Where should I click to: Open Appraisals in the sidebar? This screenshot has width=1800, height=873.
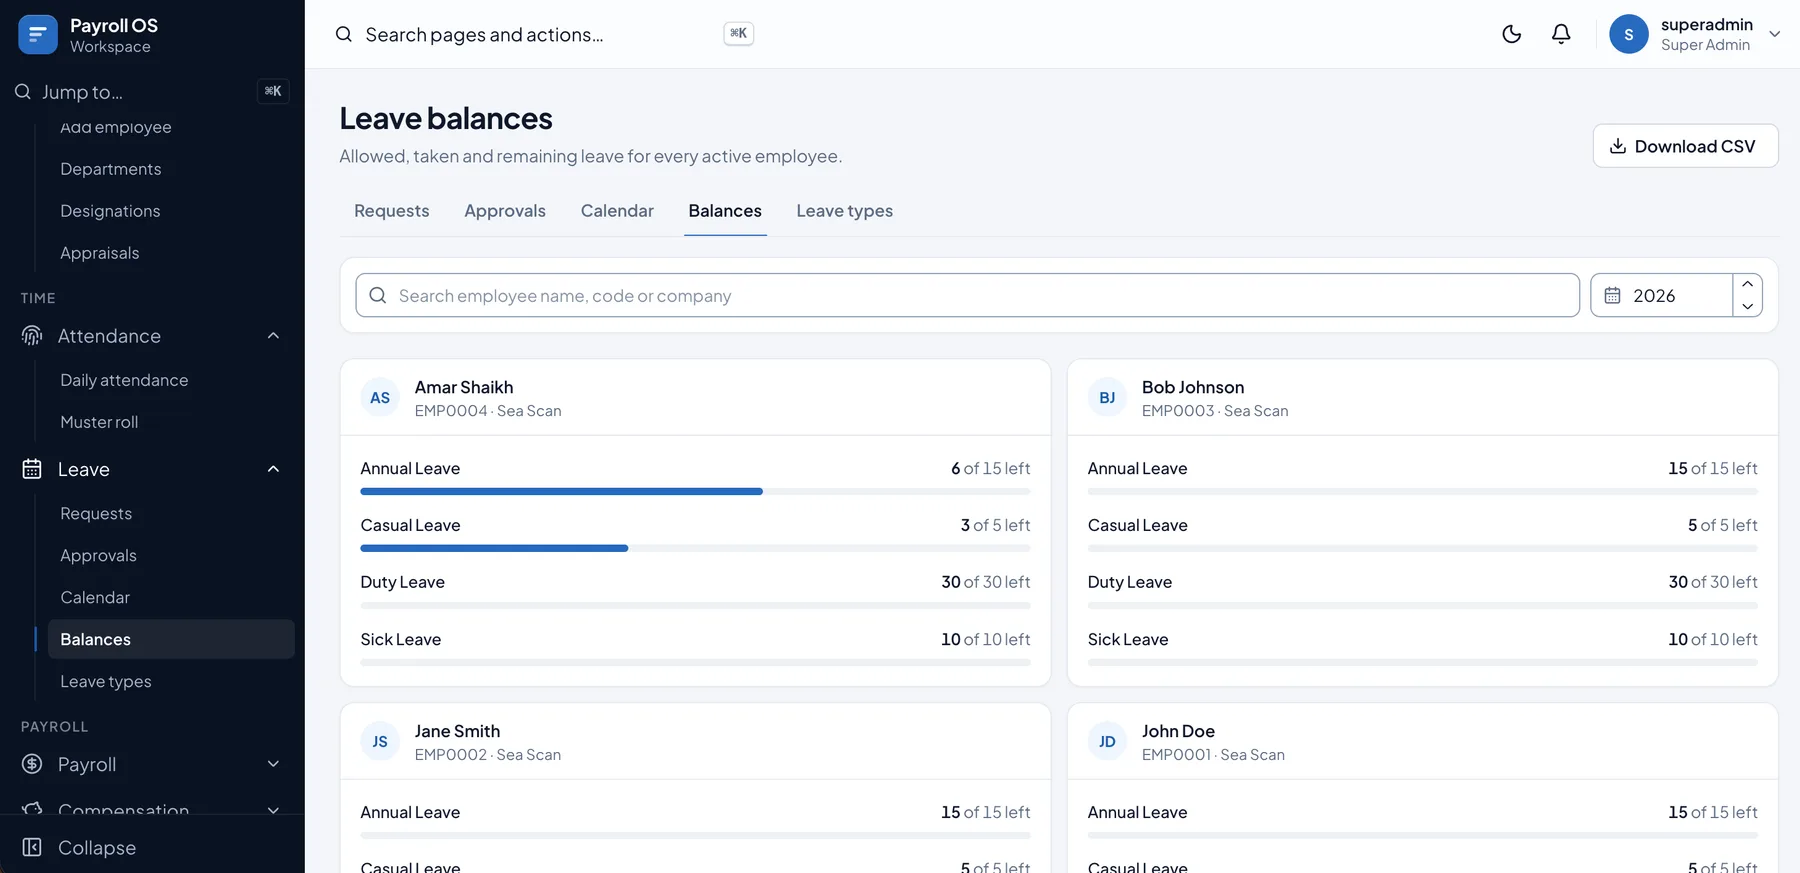(x=100, y=253)
